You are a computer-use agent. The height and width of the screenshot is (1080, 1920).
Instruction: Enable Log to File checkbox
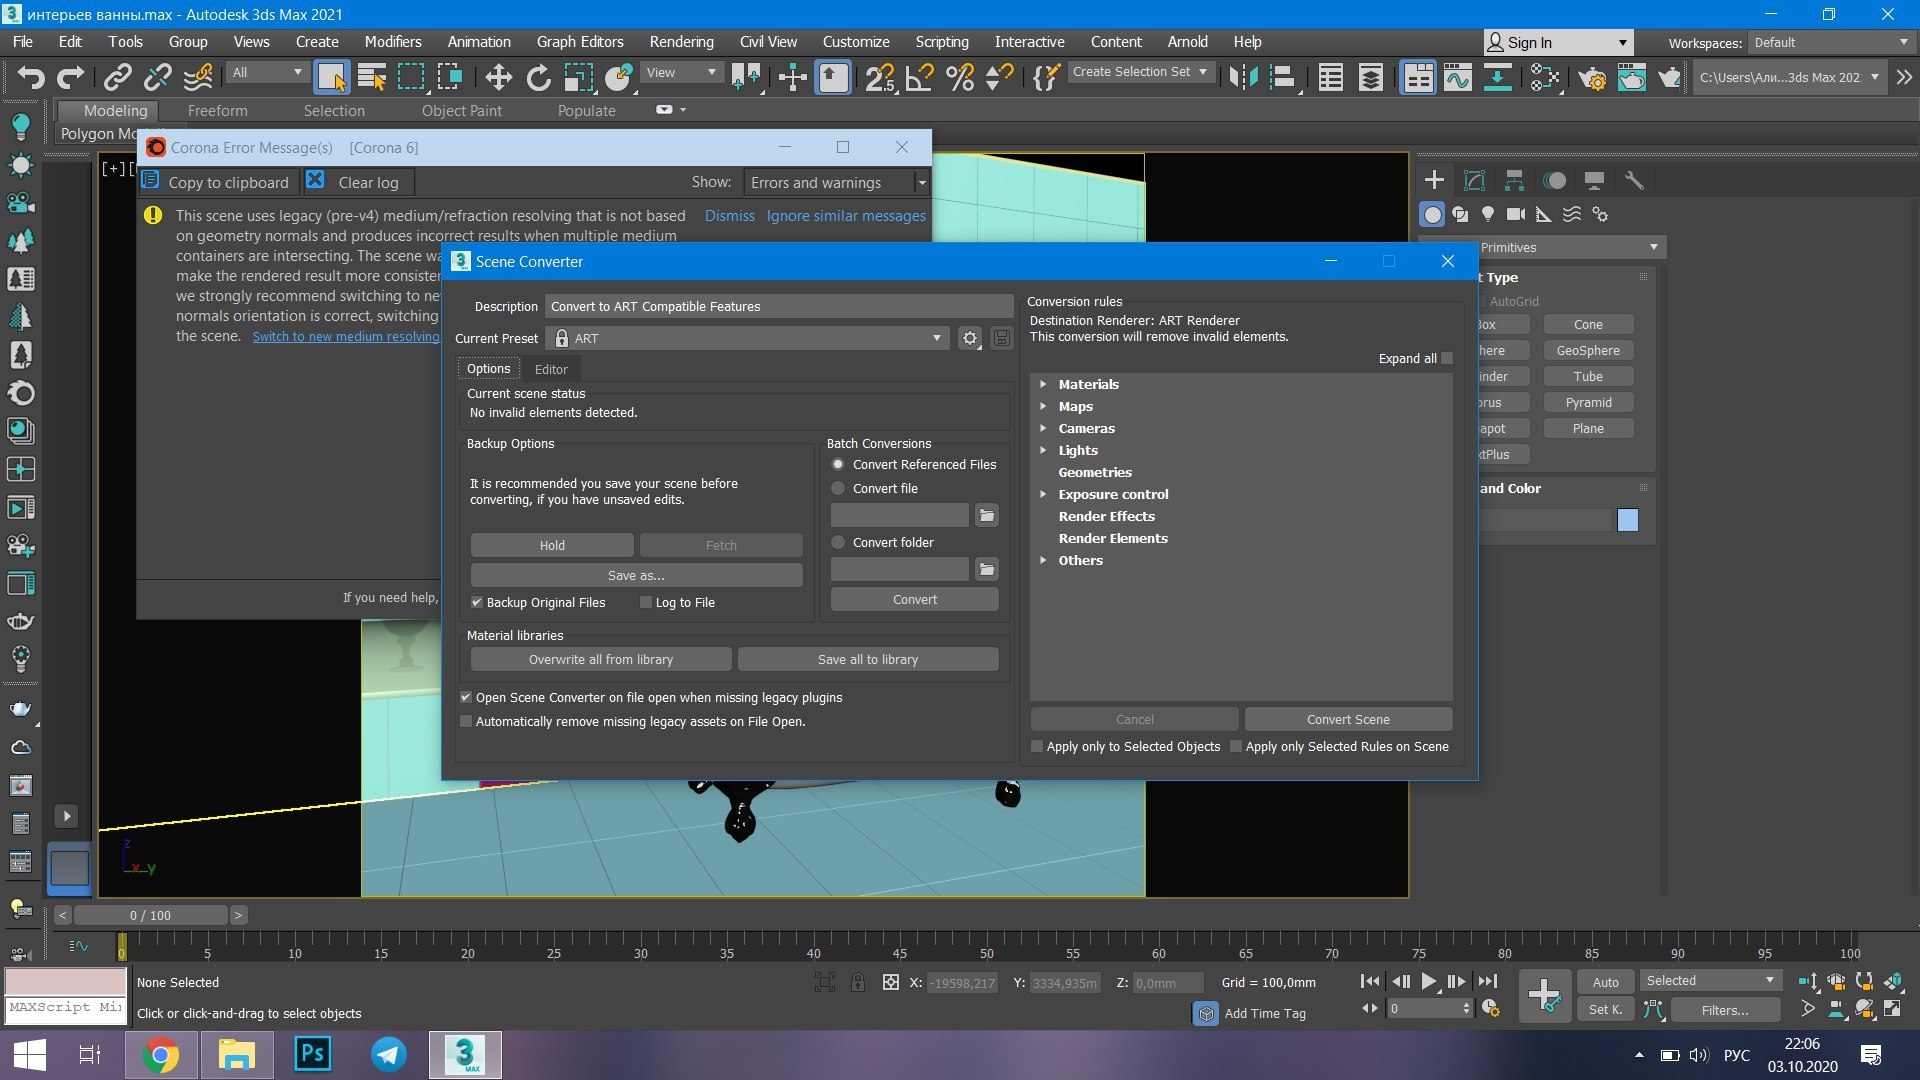coord(646,602)
